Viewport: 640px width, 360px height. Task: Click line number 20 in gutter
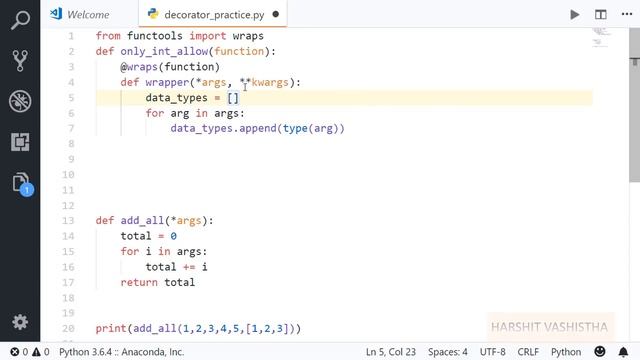click(x=68, y=329)
